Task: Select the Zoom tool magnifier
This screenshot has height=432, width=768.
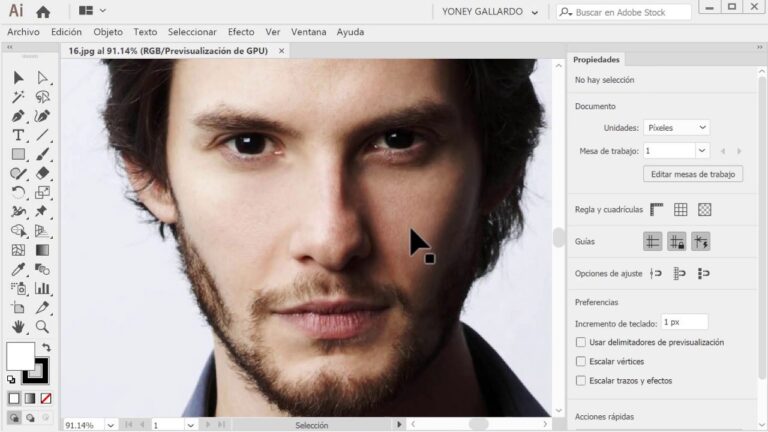Action: (42, 327)
